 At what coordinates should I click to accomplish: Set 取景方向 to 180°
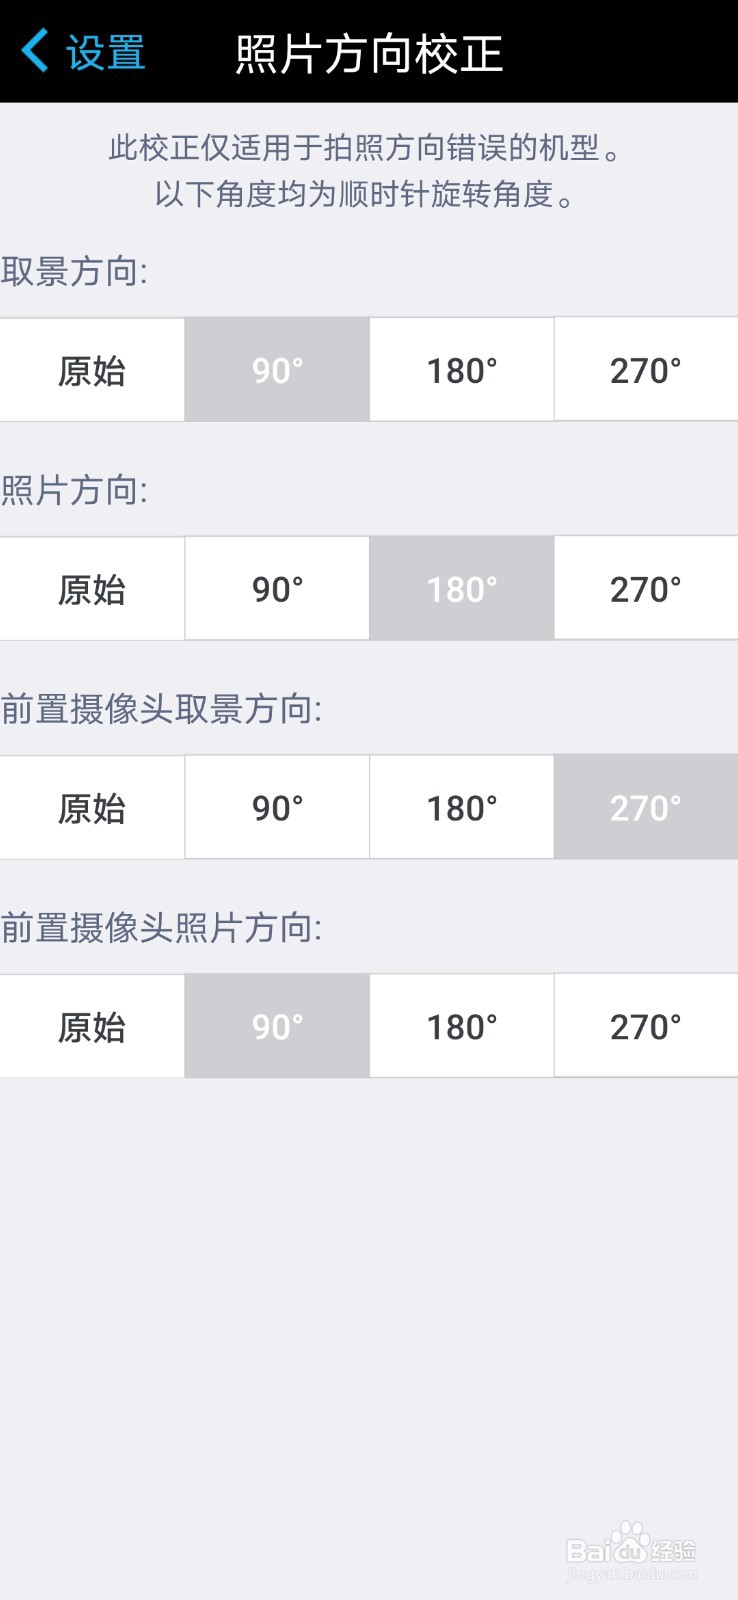coord(462,370)
